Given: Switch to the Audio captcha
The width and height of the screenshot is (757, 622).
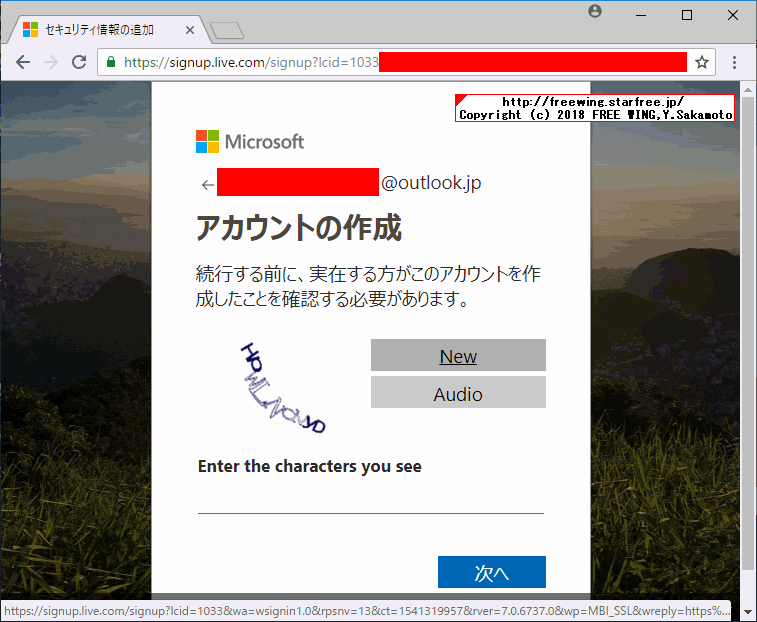Looking at the screenshot, I should (458, 393).
